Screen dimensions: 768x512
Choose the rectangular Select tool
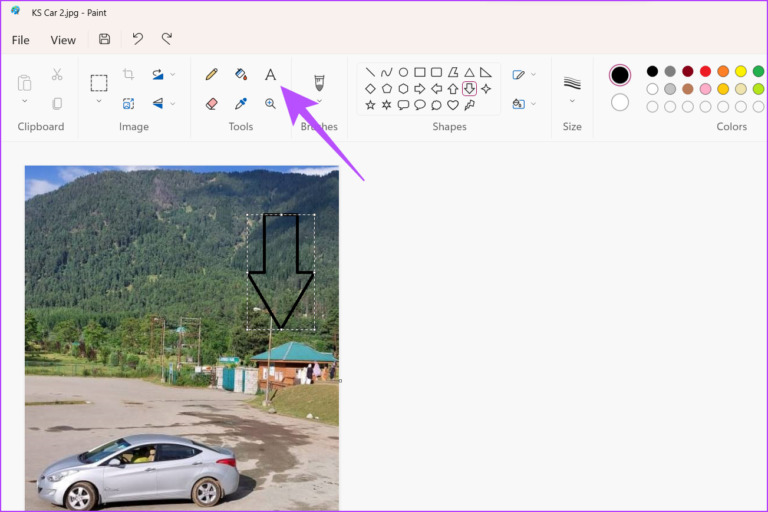click(x=99, y=83)
